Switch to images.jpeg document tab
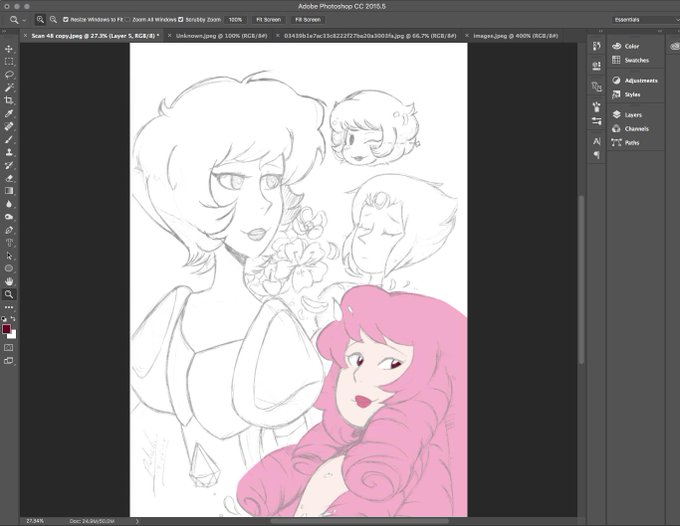This screenshot has height=526, width=680. (x=516, y=36)
